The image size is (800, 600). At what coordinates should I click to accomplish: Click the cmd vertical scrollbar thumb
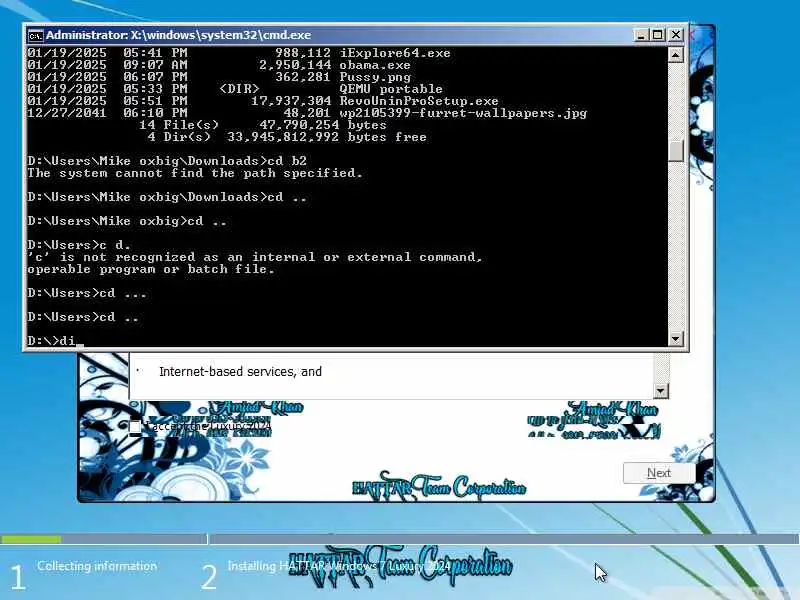click(x=676, y=151)
